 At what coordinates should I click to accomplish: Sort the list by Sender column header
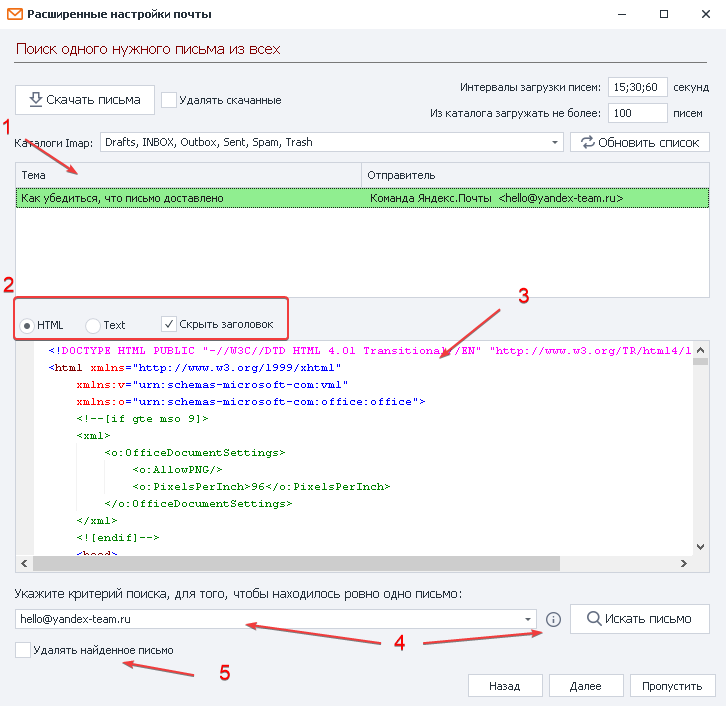click(535, 175)
